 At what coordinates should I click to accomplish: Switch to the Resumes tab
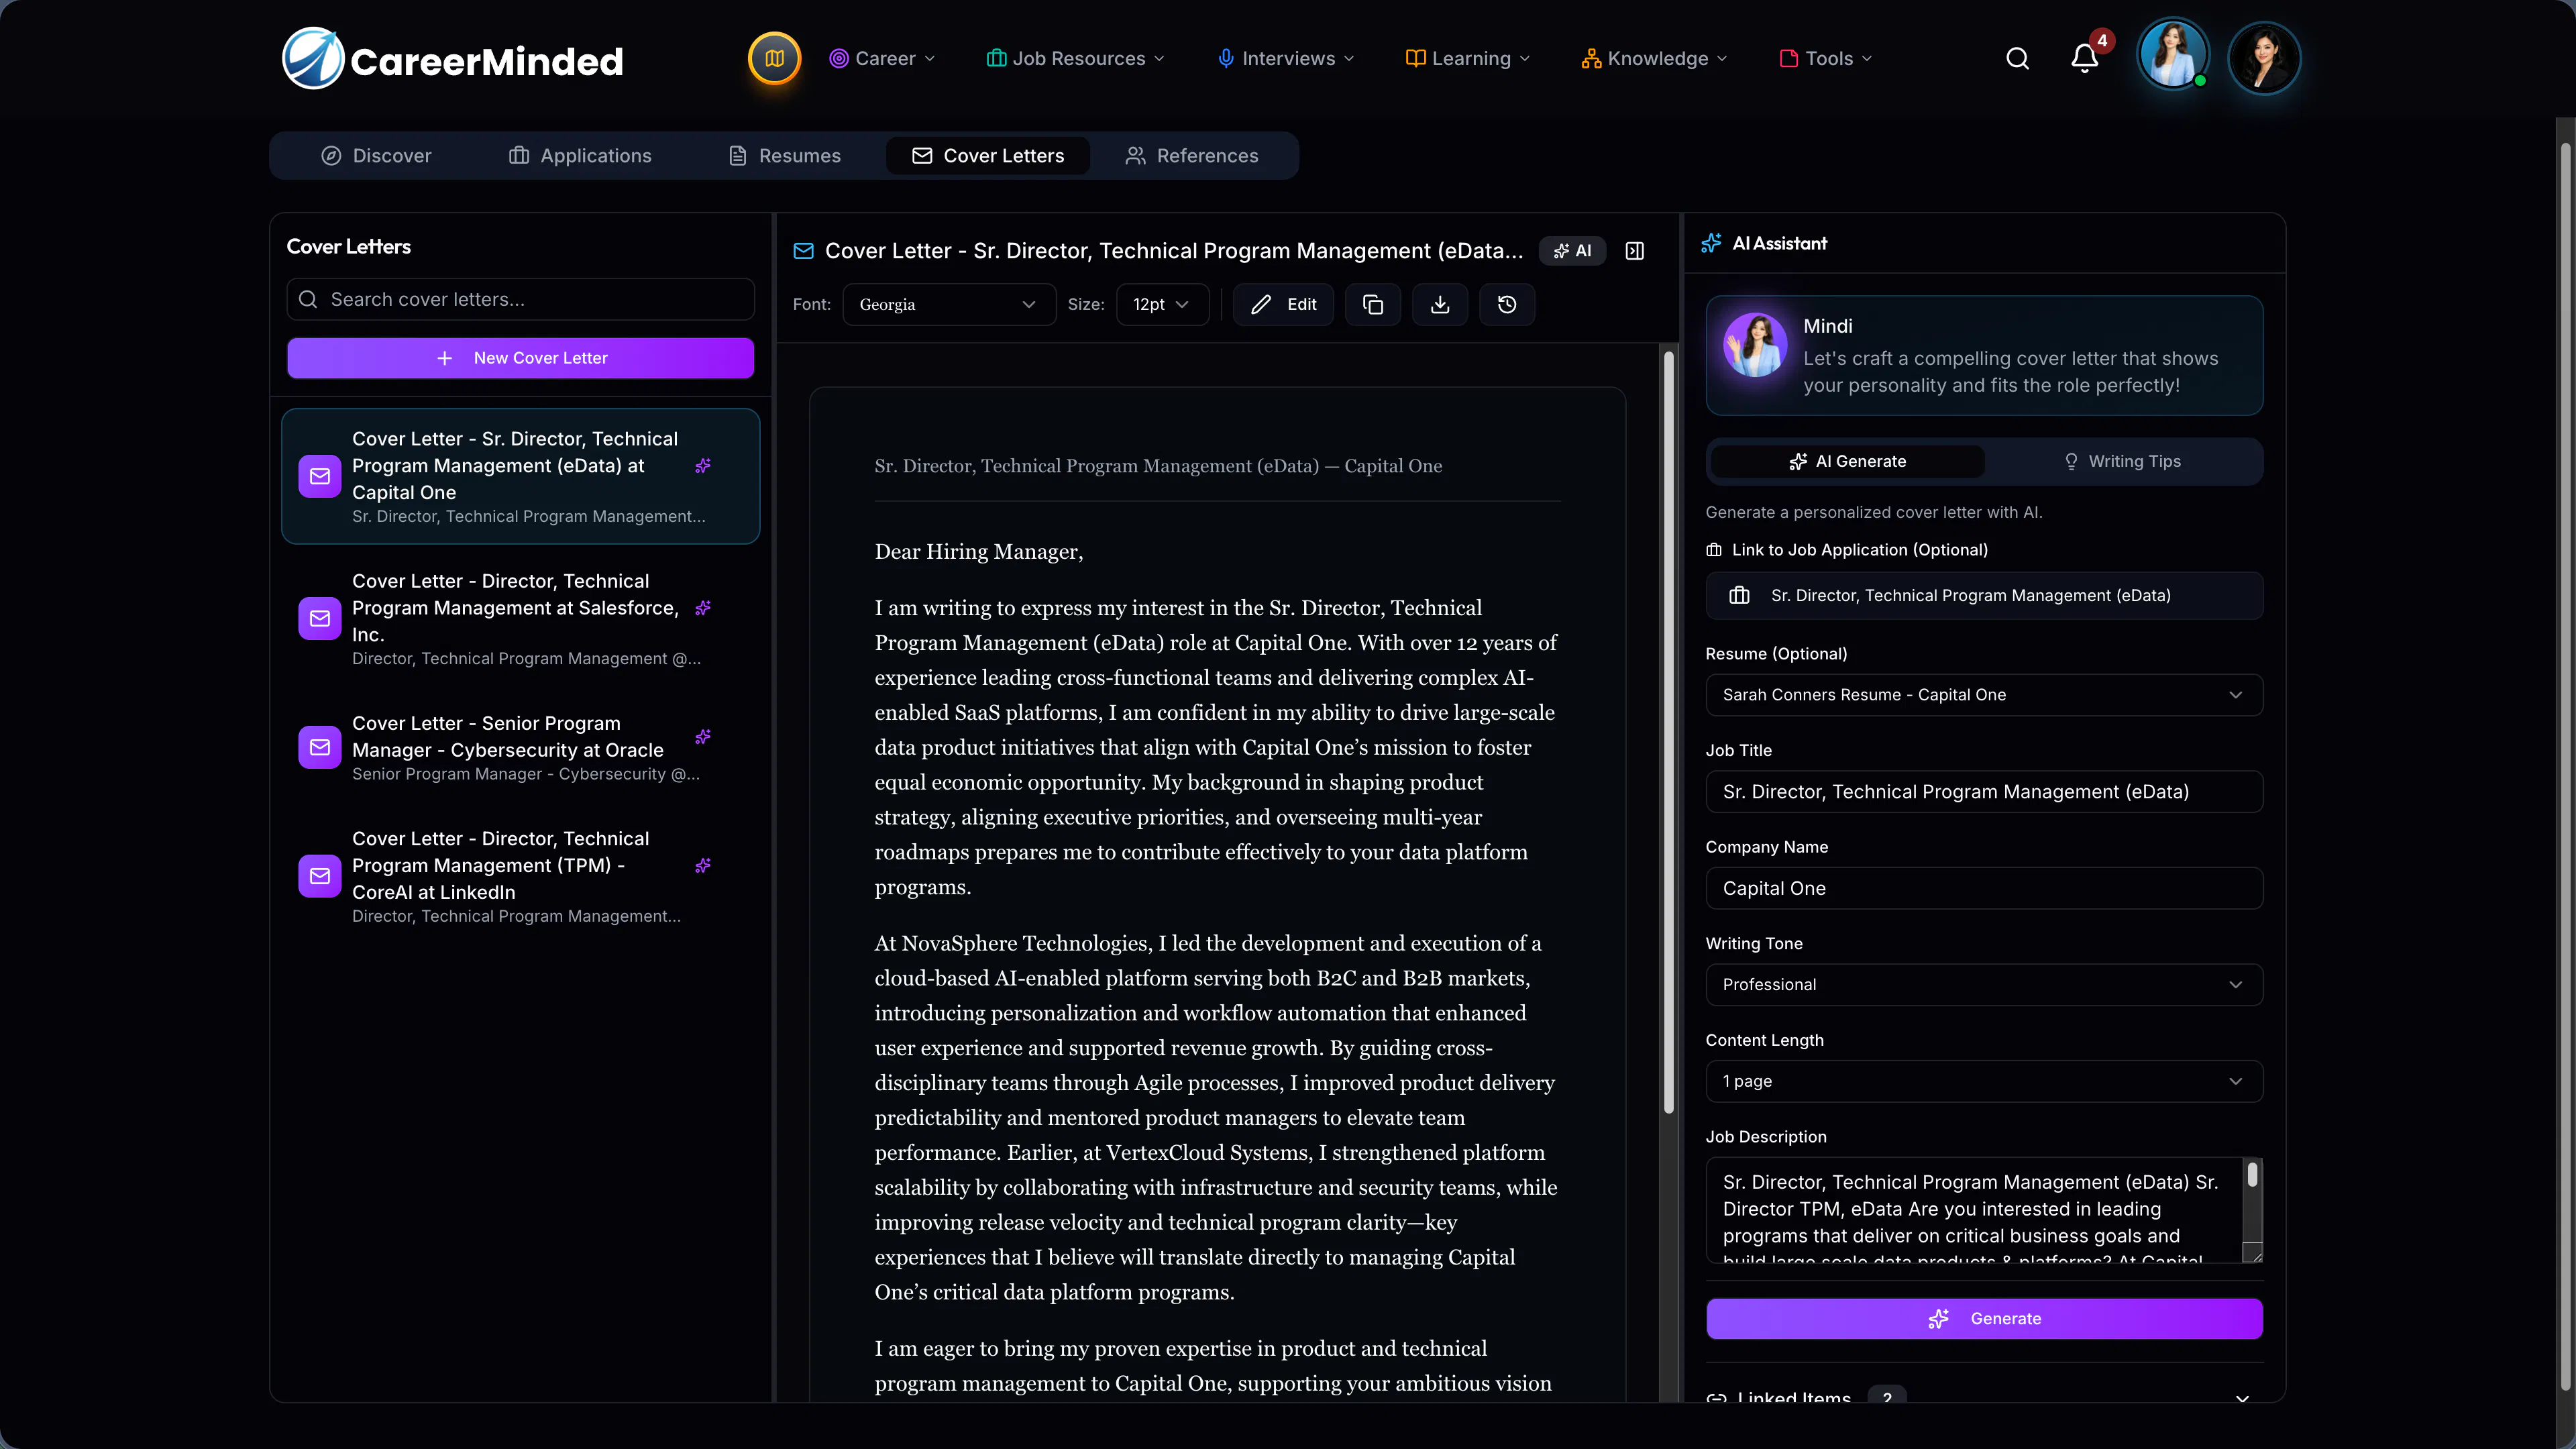785,156
